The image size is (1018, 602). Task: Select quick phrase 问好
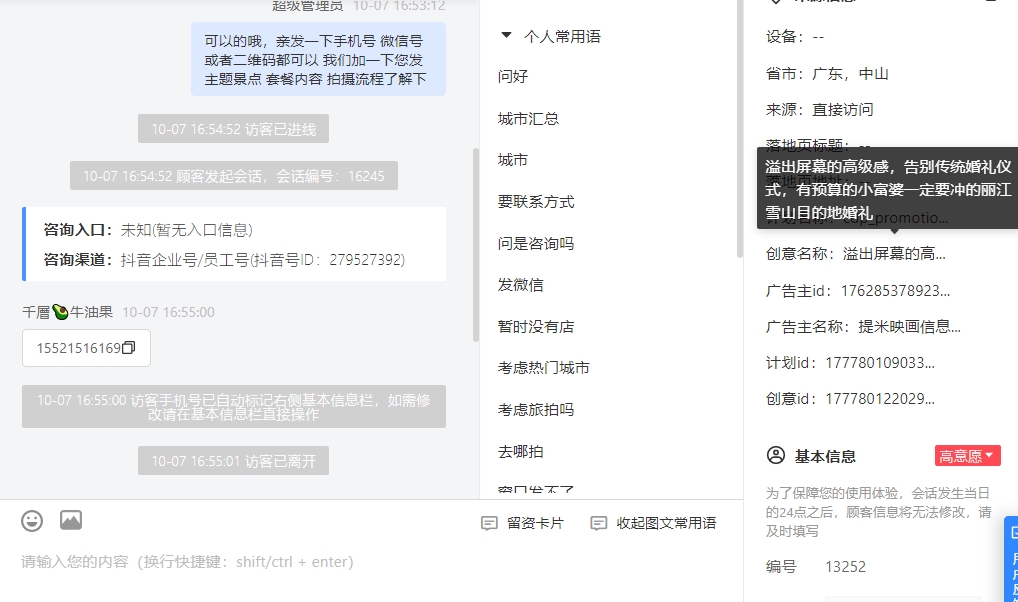[x=513, y=77]
